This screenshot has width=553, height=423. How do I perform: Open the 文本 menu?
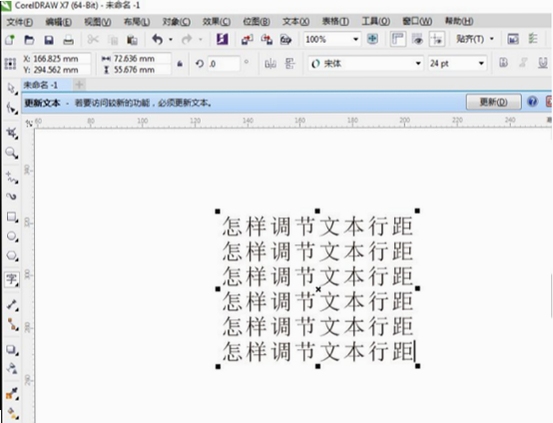point(296,22)
